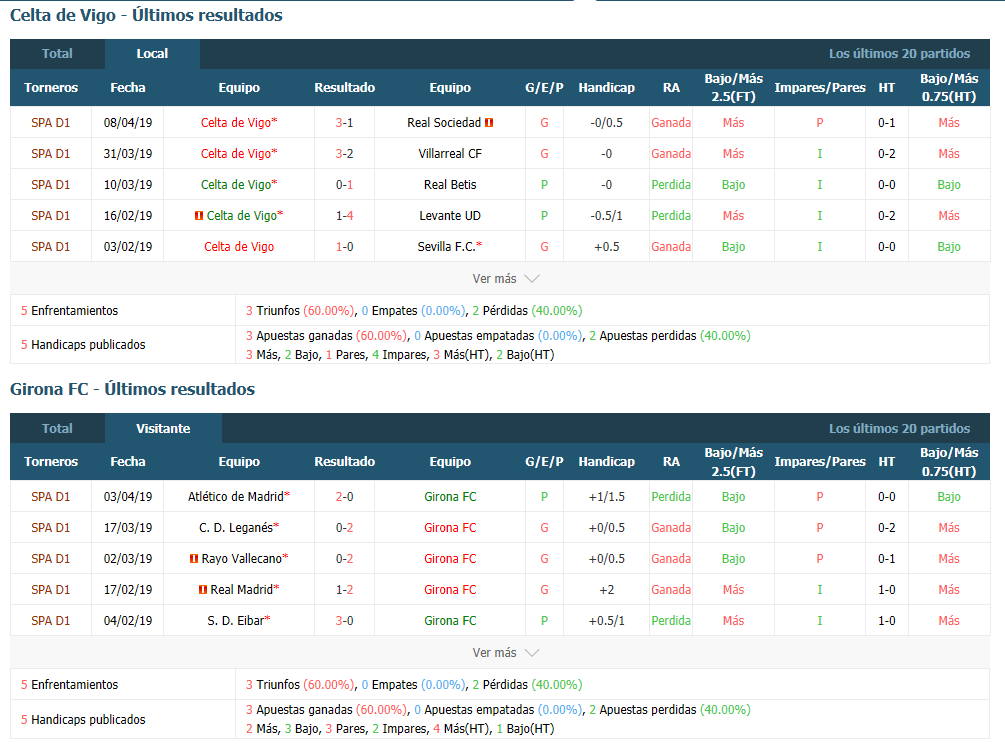Click red card icon next to Real Sociedad

[x=489, y=122]
